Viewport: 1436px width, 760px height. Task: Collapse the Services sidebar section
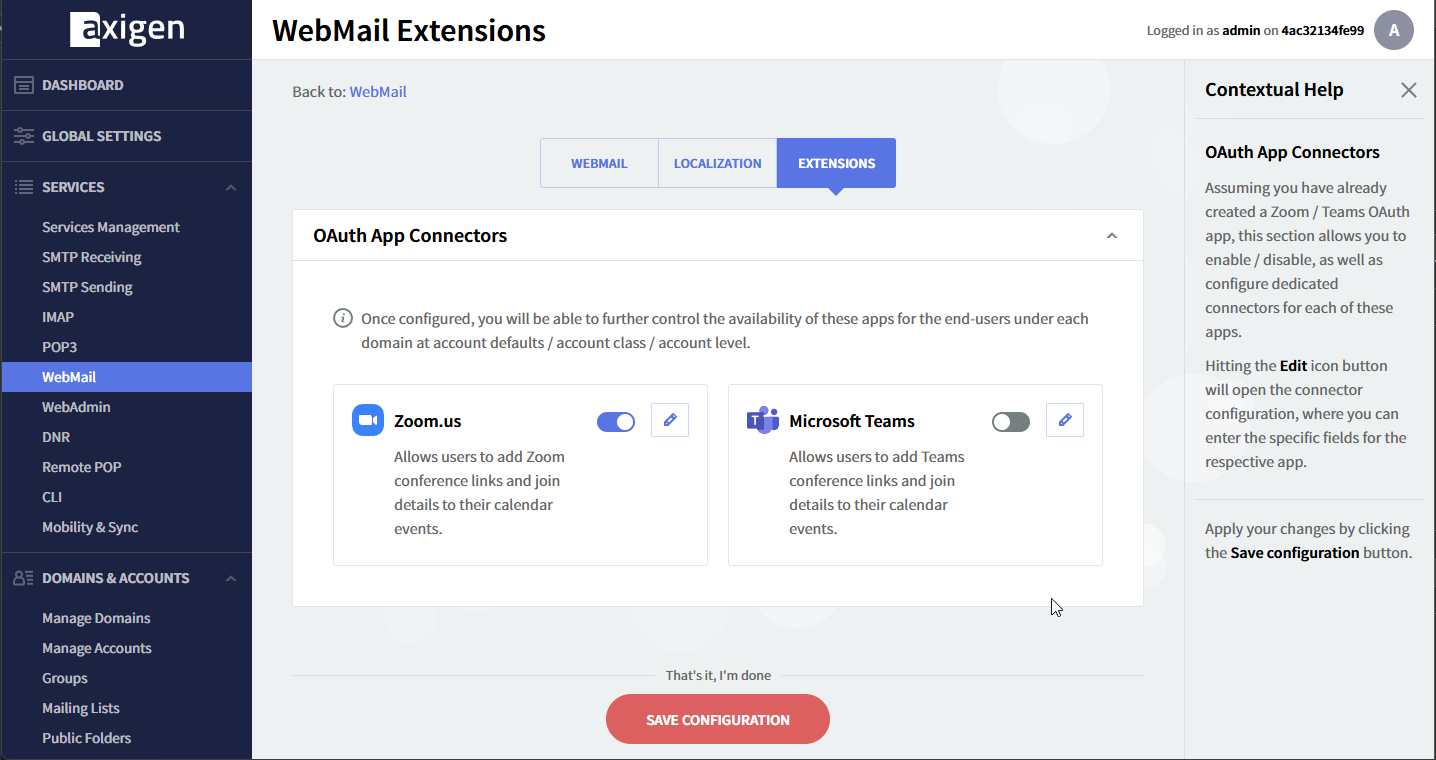pyautogui.click(x=231, y=188)
